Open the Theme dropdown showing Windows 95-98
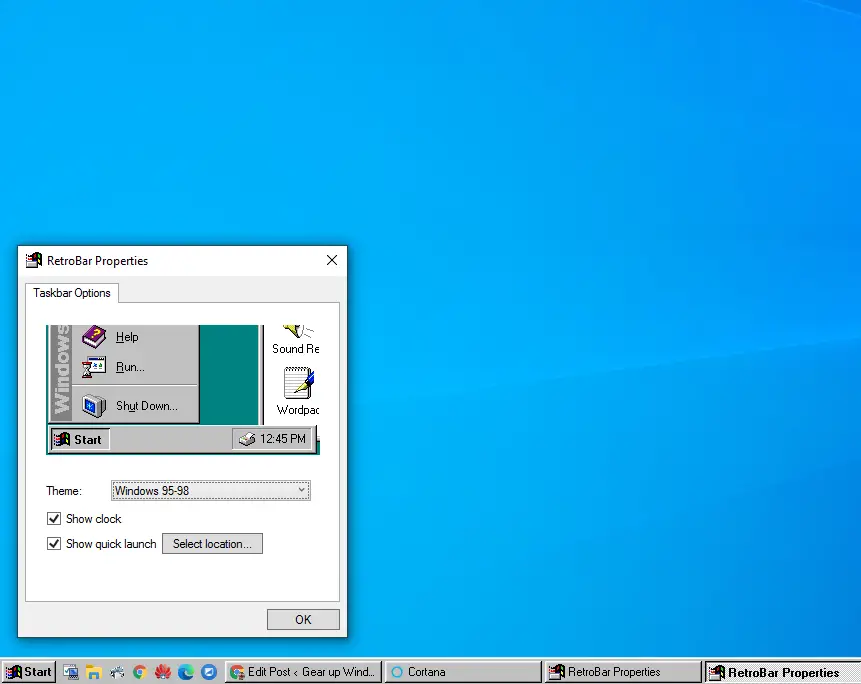Screen dimensions: 861x684 tap(211, 490)
